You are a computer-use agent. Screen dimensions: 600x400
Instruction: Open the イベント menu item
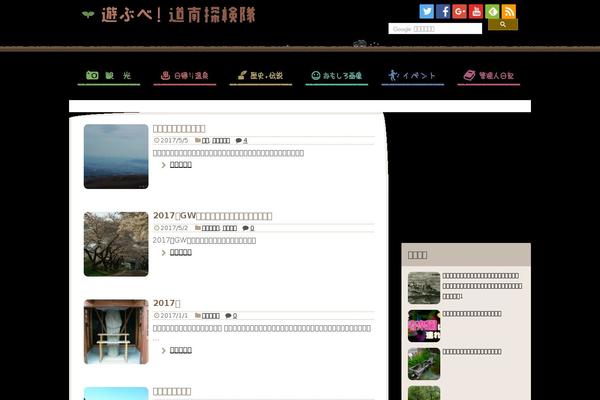[412, 76]
